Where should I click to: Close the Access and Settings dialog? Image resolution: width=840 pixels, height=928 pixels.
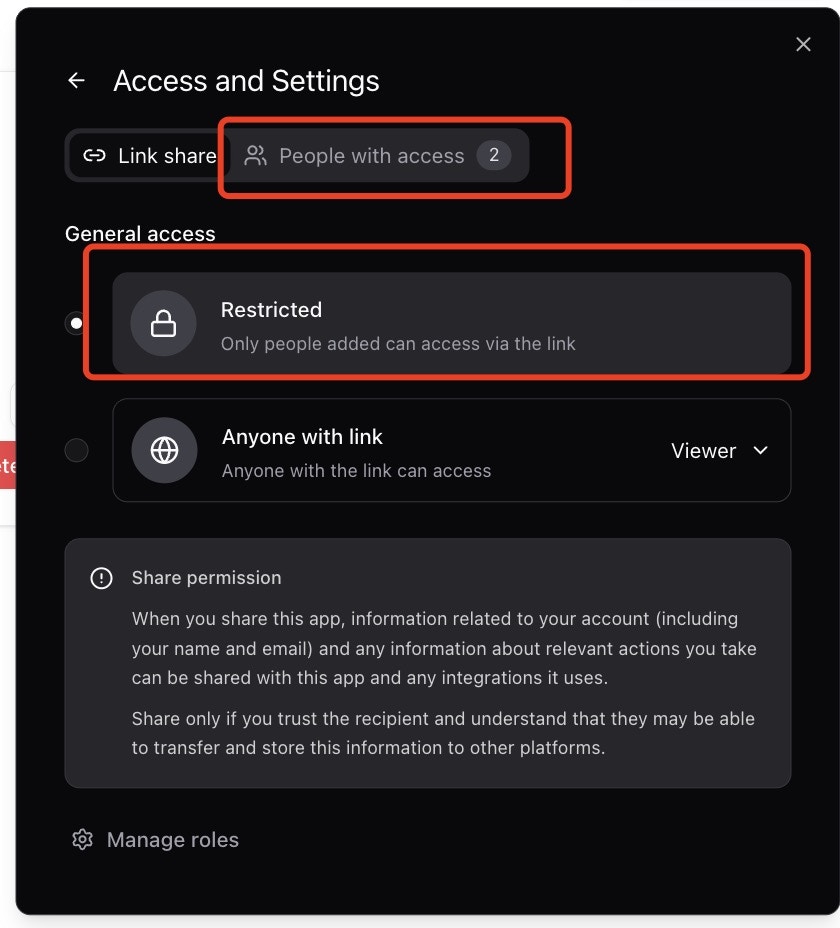tap(803, 44)
